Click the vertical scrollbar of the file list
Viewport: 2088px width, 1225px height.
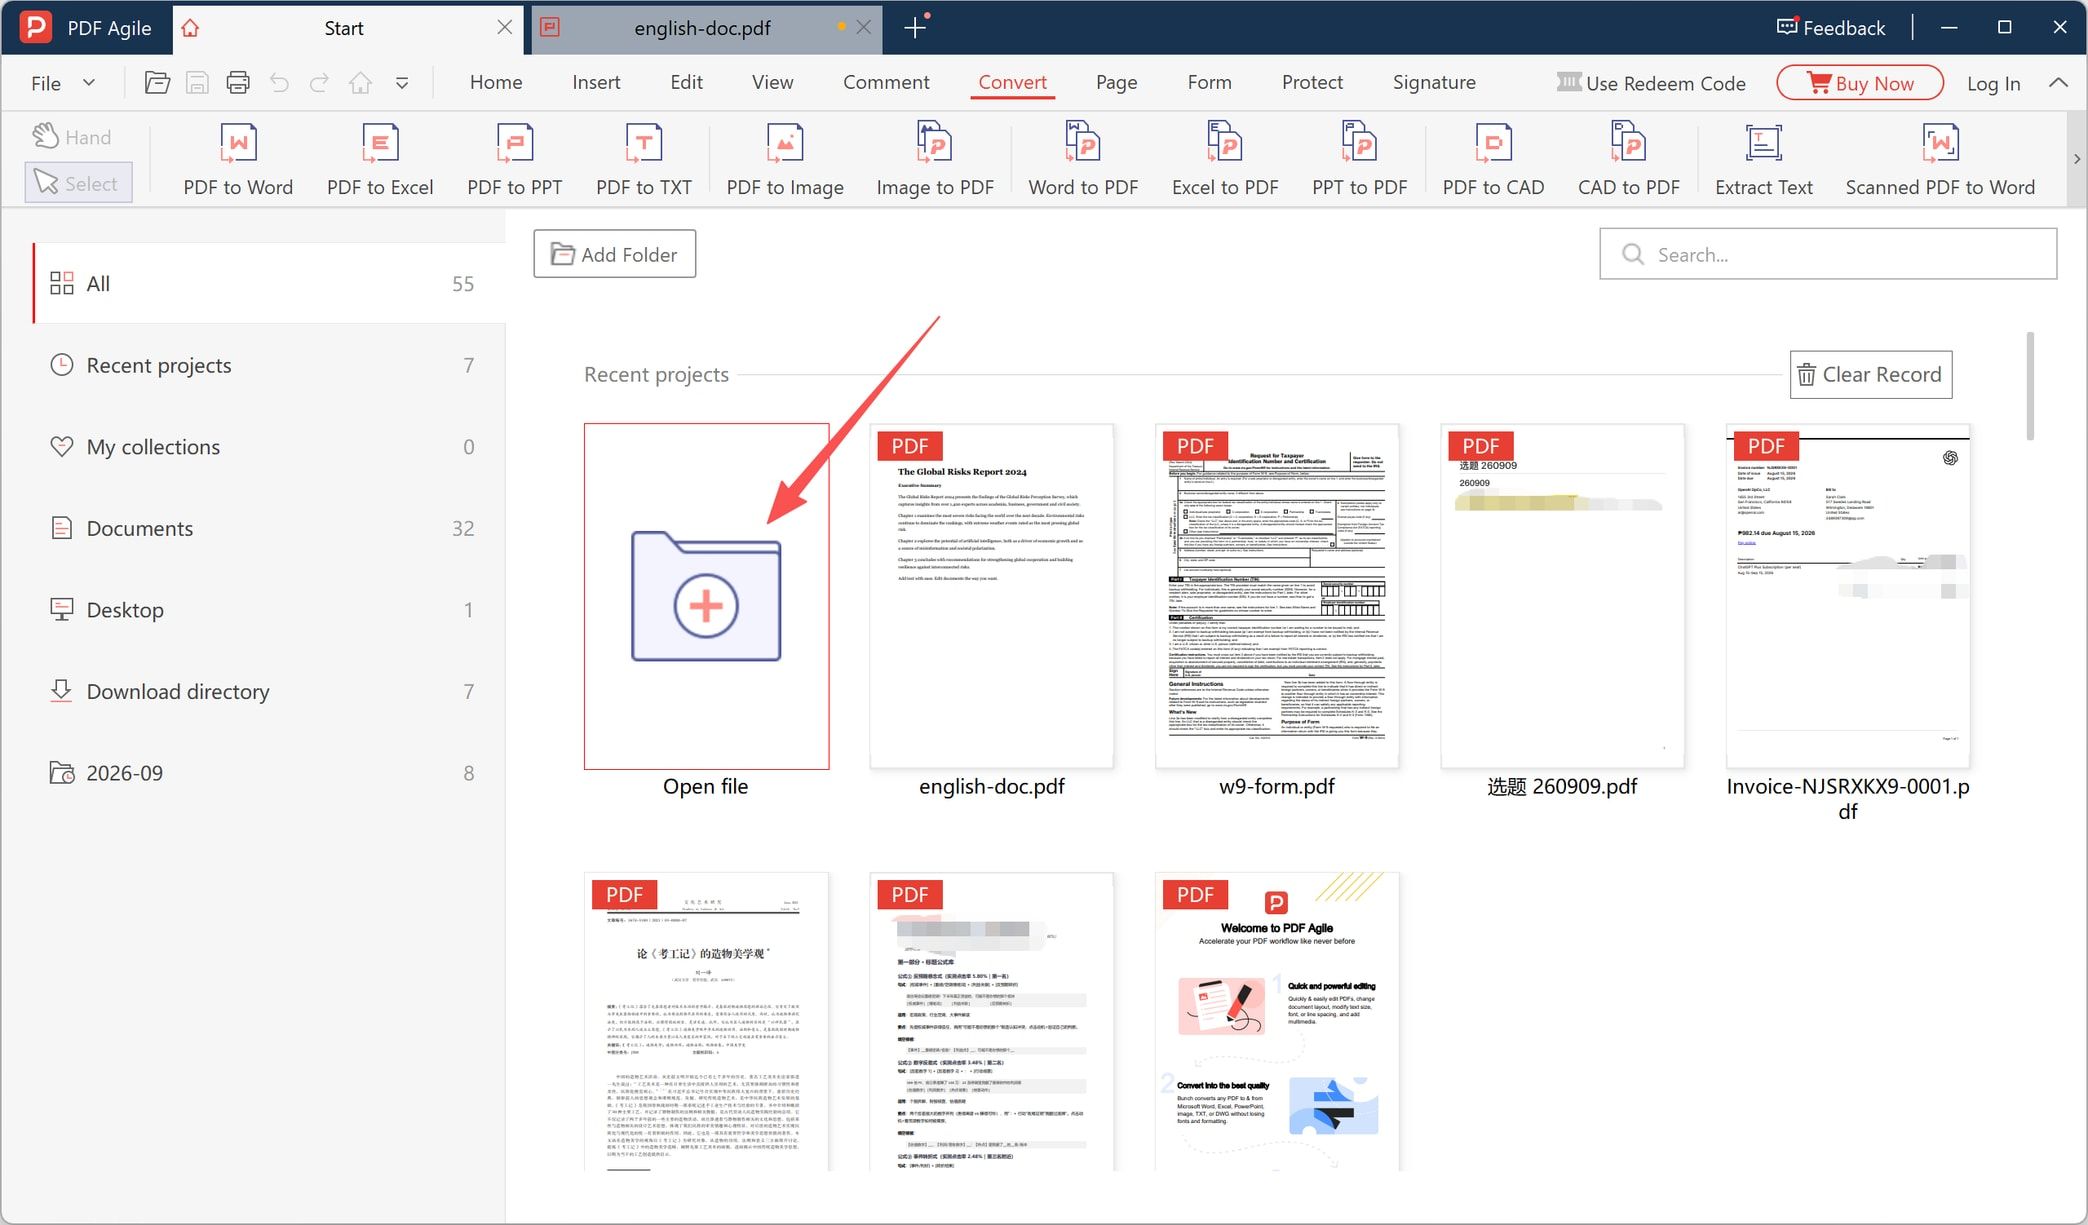pos(2030,386)
